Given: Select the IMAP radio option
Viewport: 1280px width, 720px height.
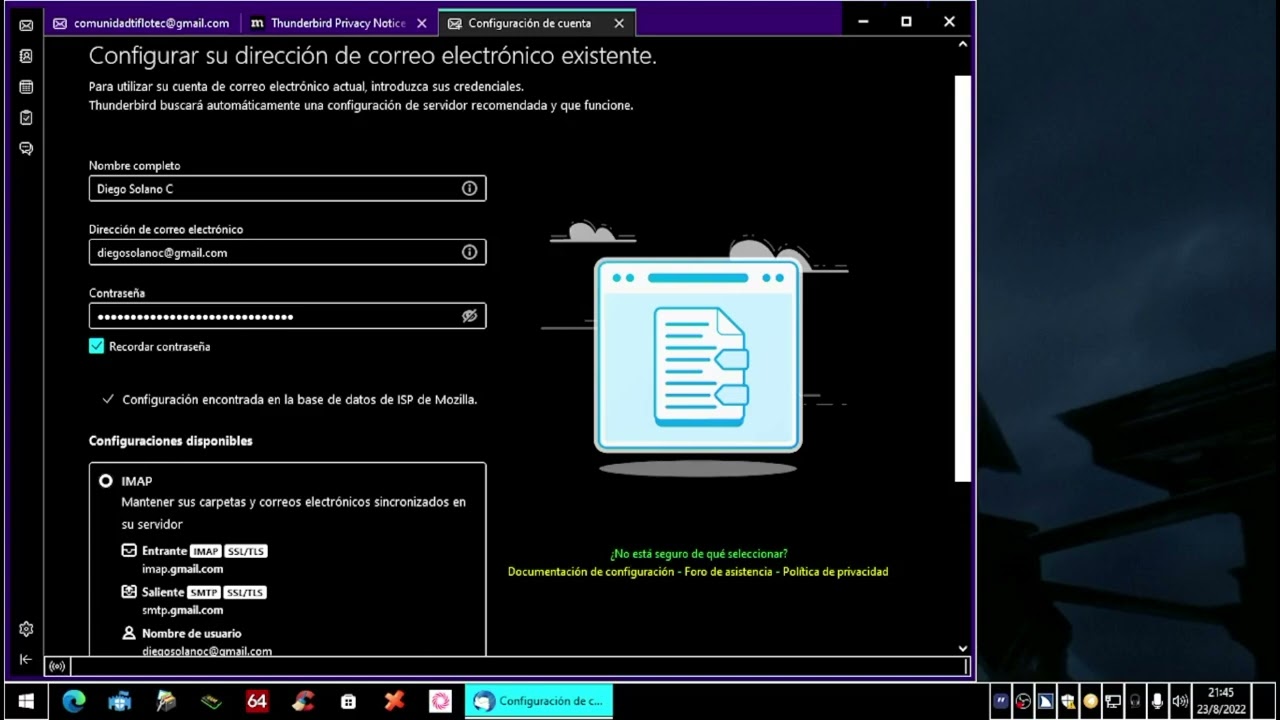Looking at the screenshot, I should point(105,481).
